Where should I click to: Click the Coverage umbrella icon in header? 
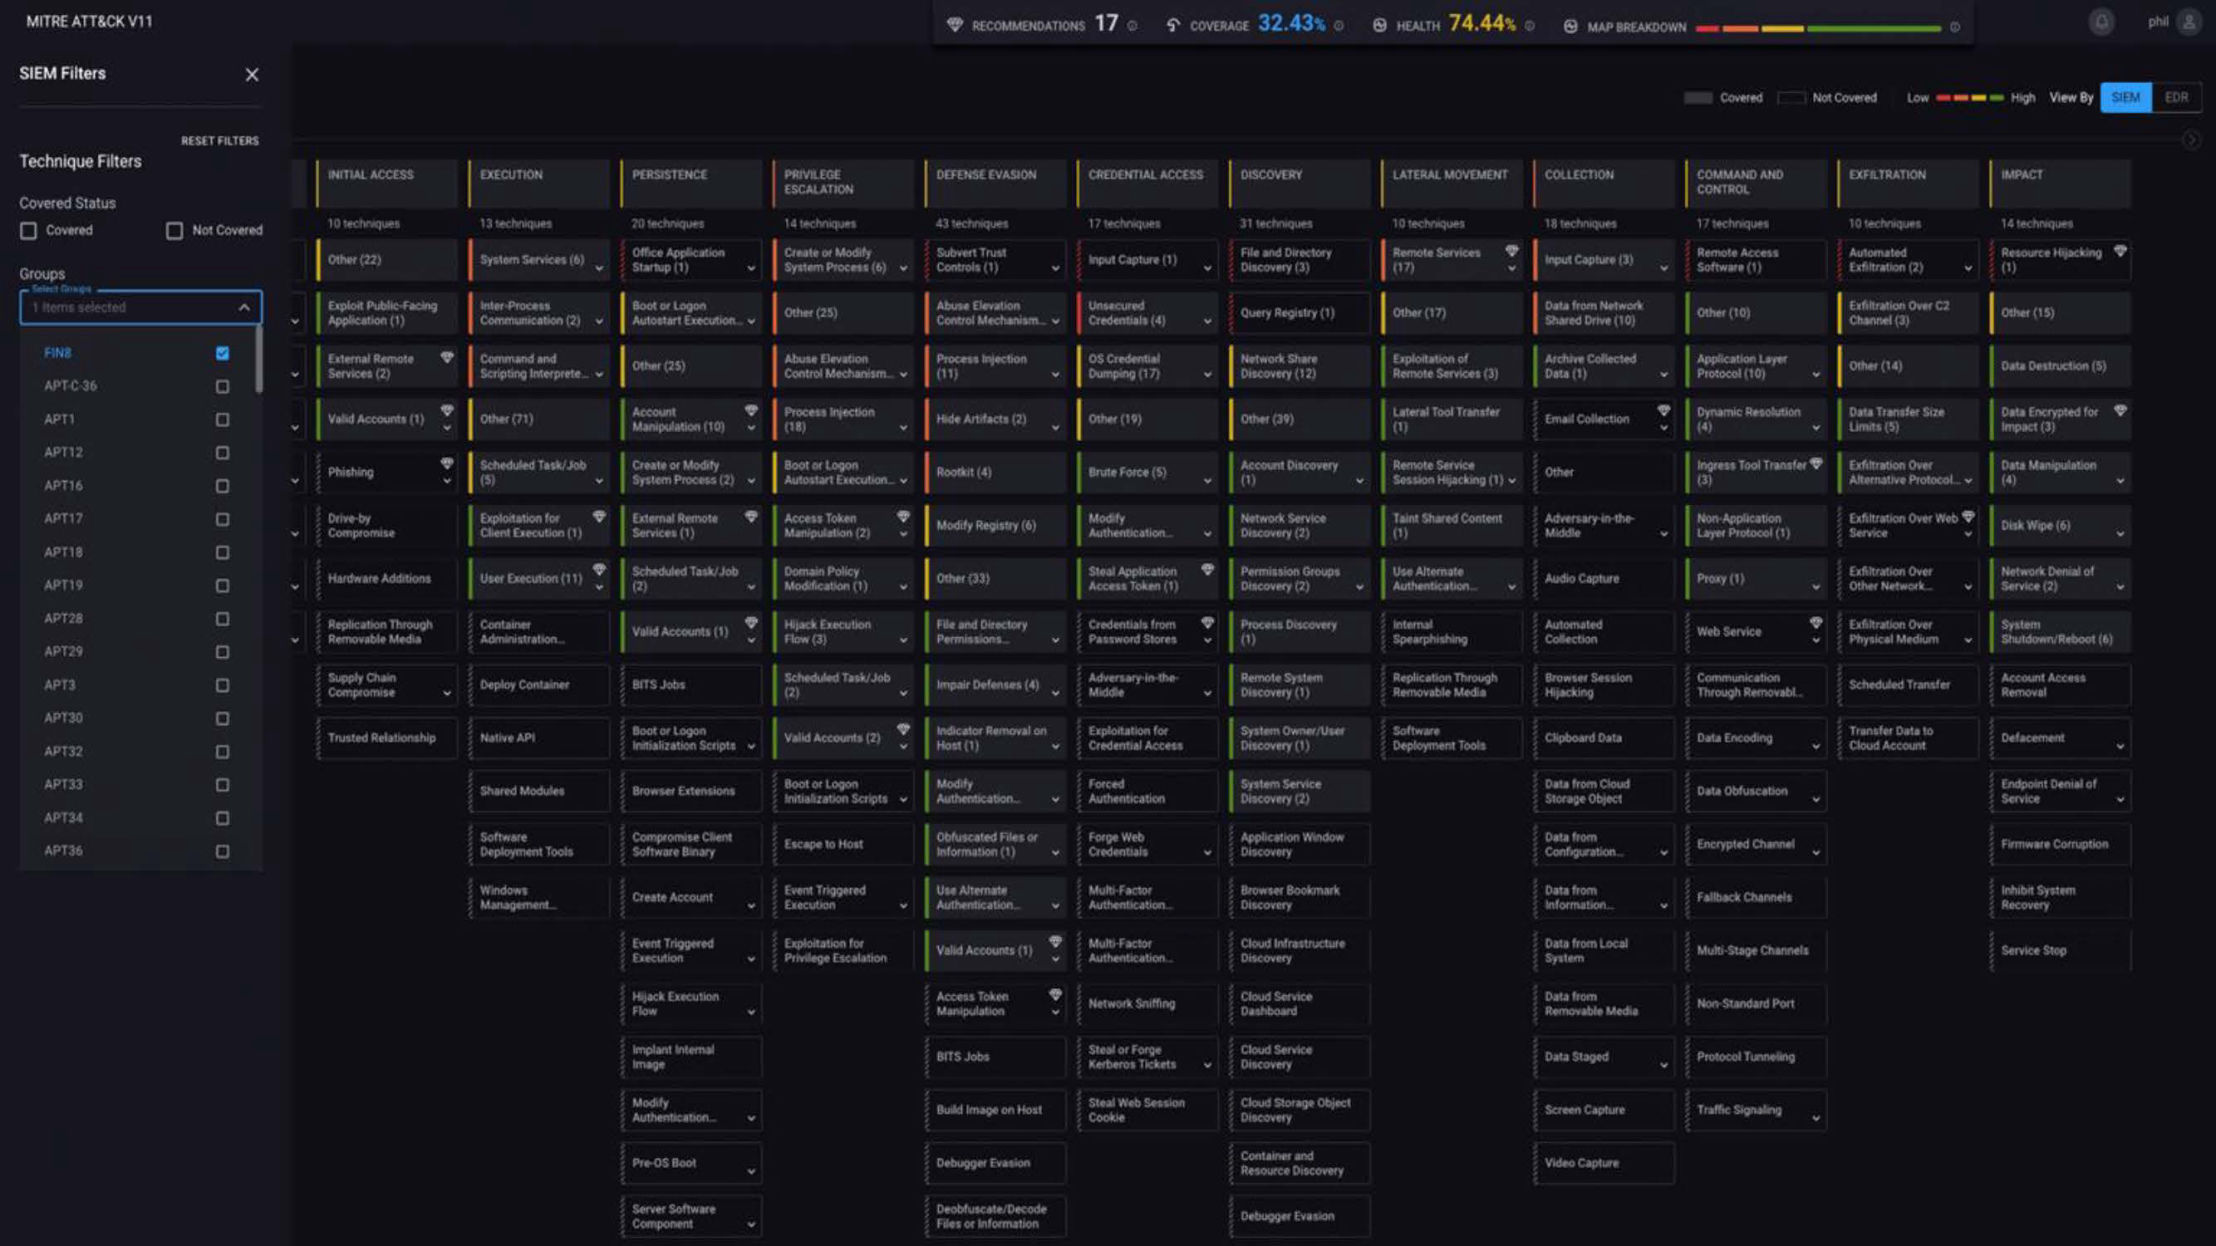coord(1173,25)
